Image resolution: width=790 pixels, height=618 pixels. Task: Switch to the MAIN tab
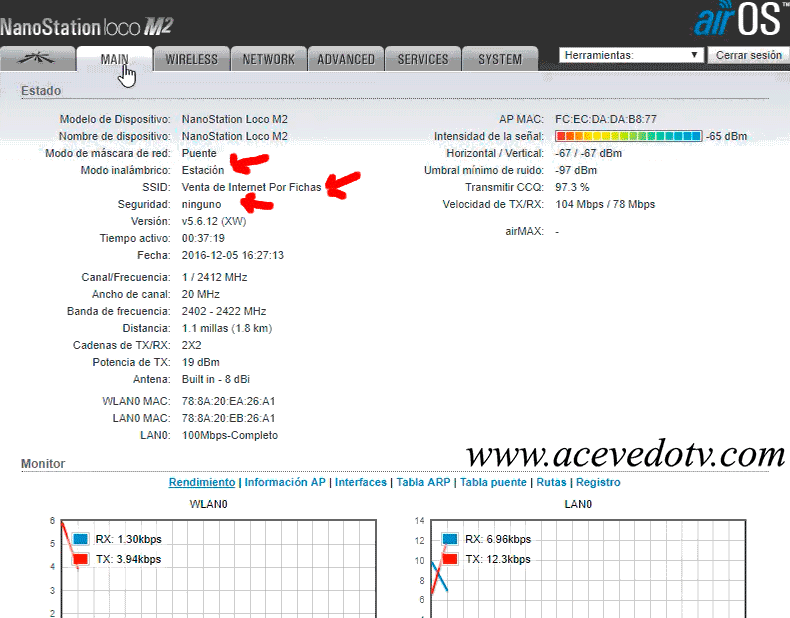tap(114, 59)
